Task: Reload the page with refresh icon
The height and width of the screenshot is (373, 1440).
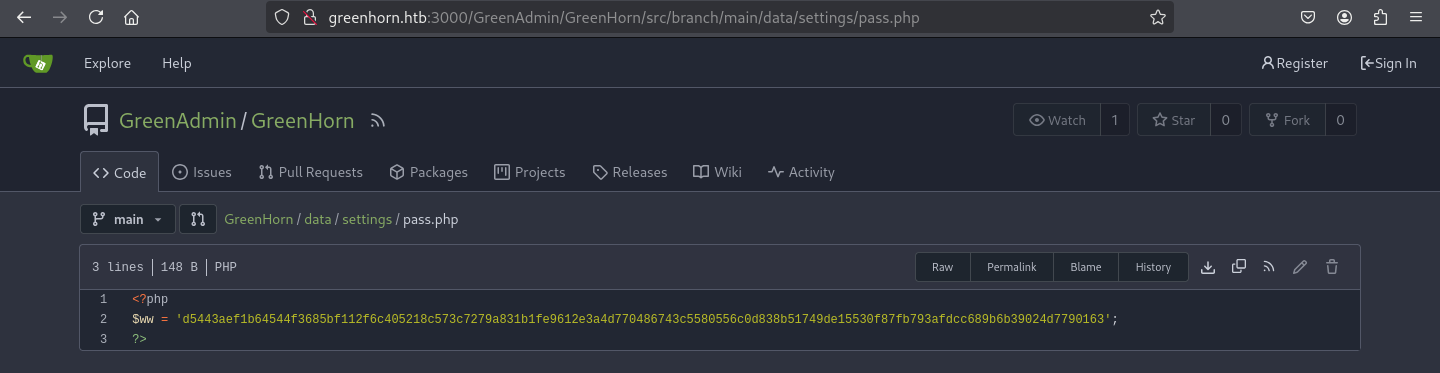Action: (x=96, y=17)
